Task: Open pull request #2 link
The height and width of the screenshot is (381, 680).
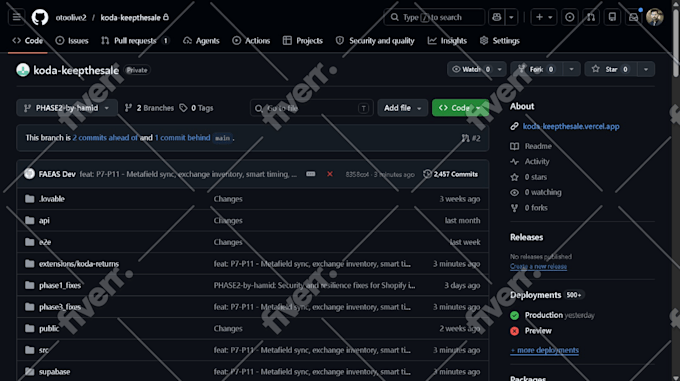Action: coord(471,138)
